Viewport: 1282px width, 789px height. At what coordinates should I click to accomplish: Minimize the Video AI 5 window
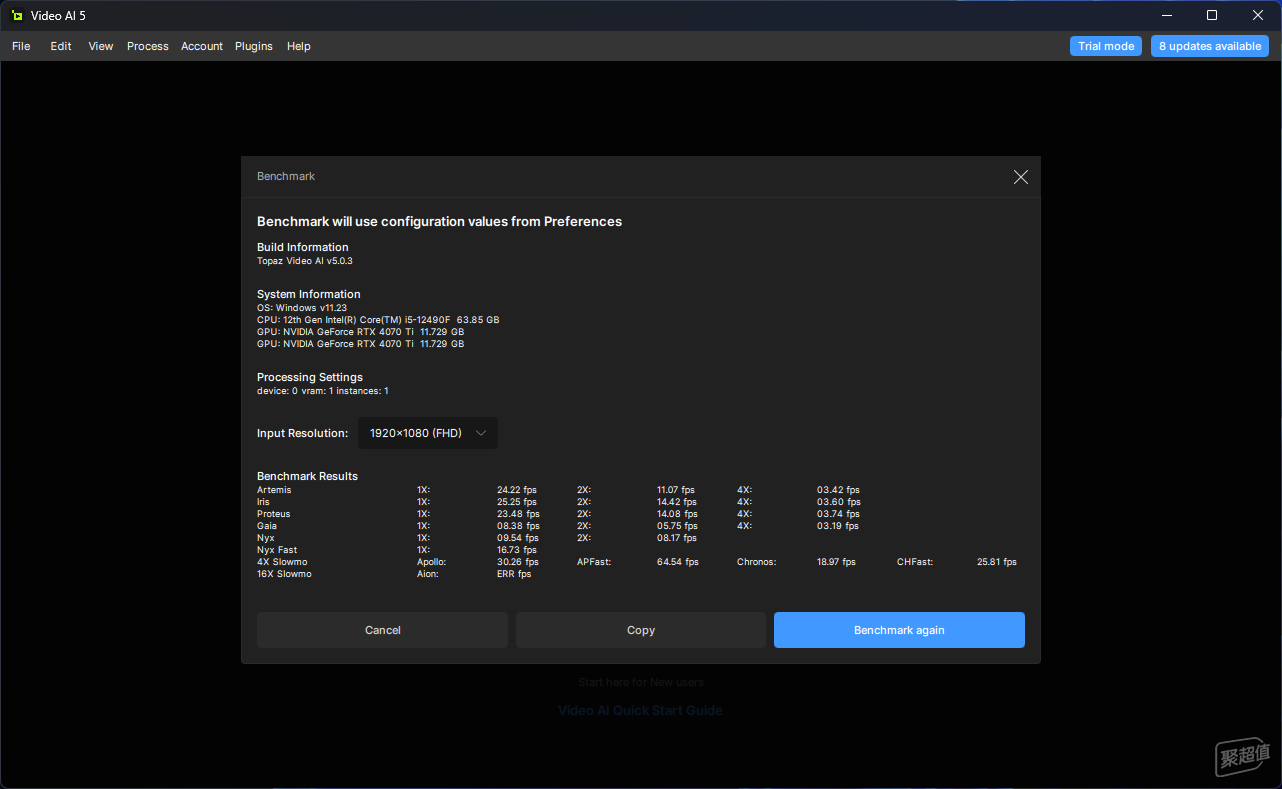tap(1166, 15)
